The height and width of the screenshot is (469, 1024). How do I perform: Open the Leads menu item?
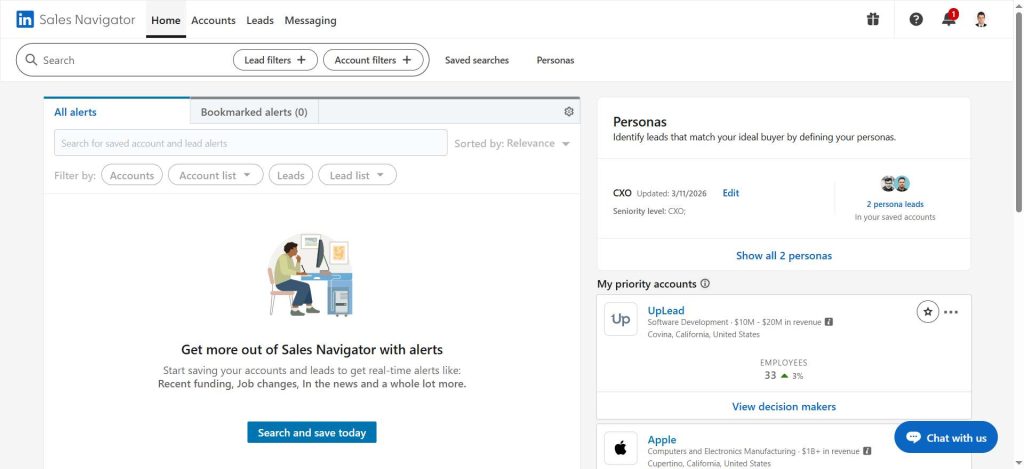click(260, 20)
